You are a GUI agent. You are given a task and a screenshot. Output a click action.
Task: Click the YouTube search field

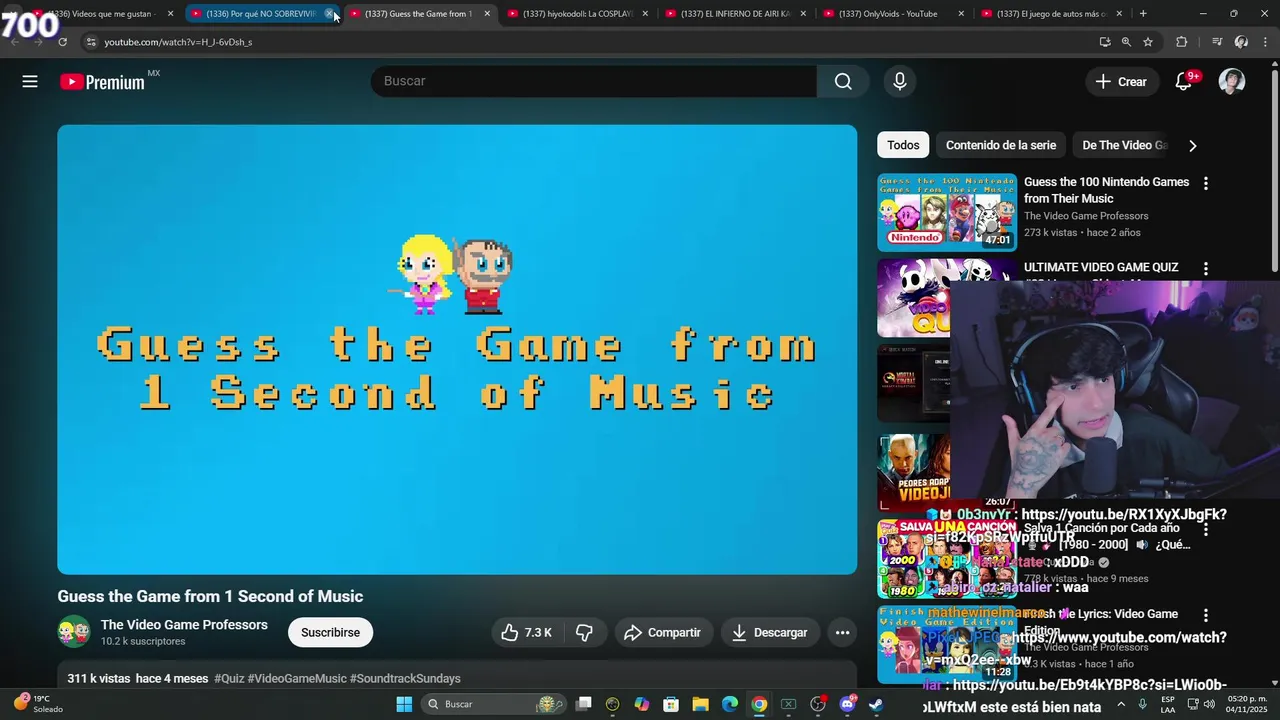594,81
